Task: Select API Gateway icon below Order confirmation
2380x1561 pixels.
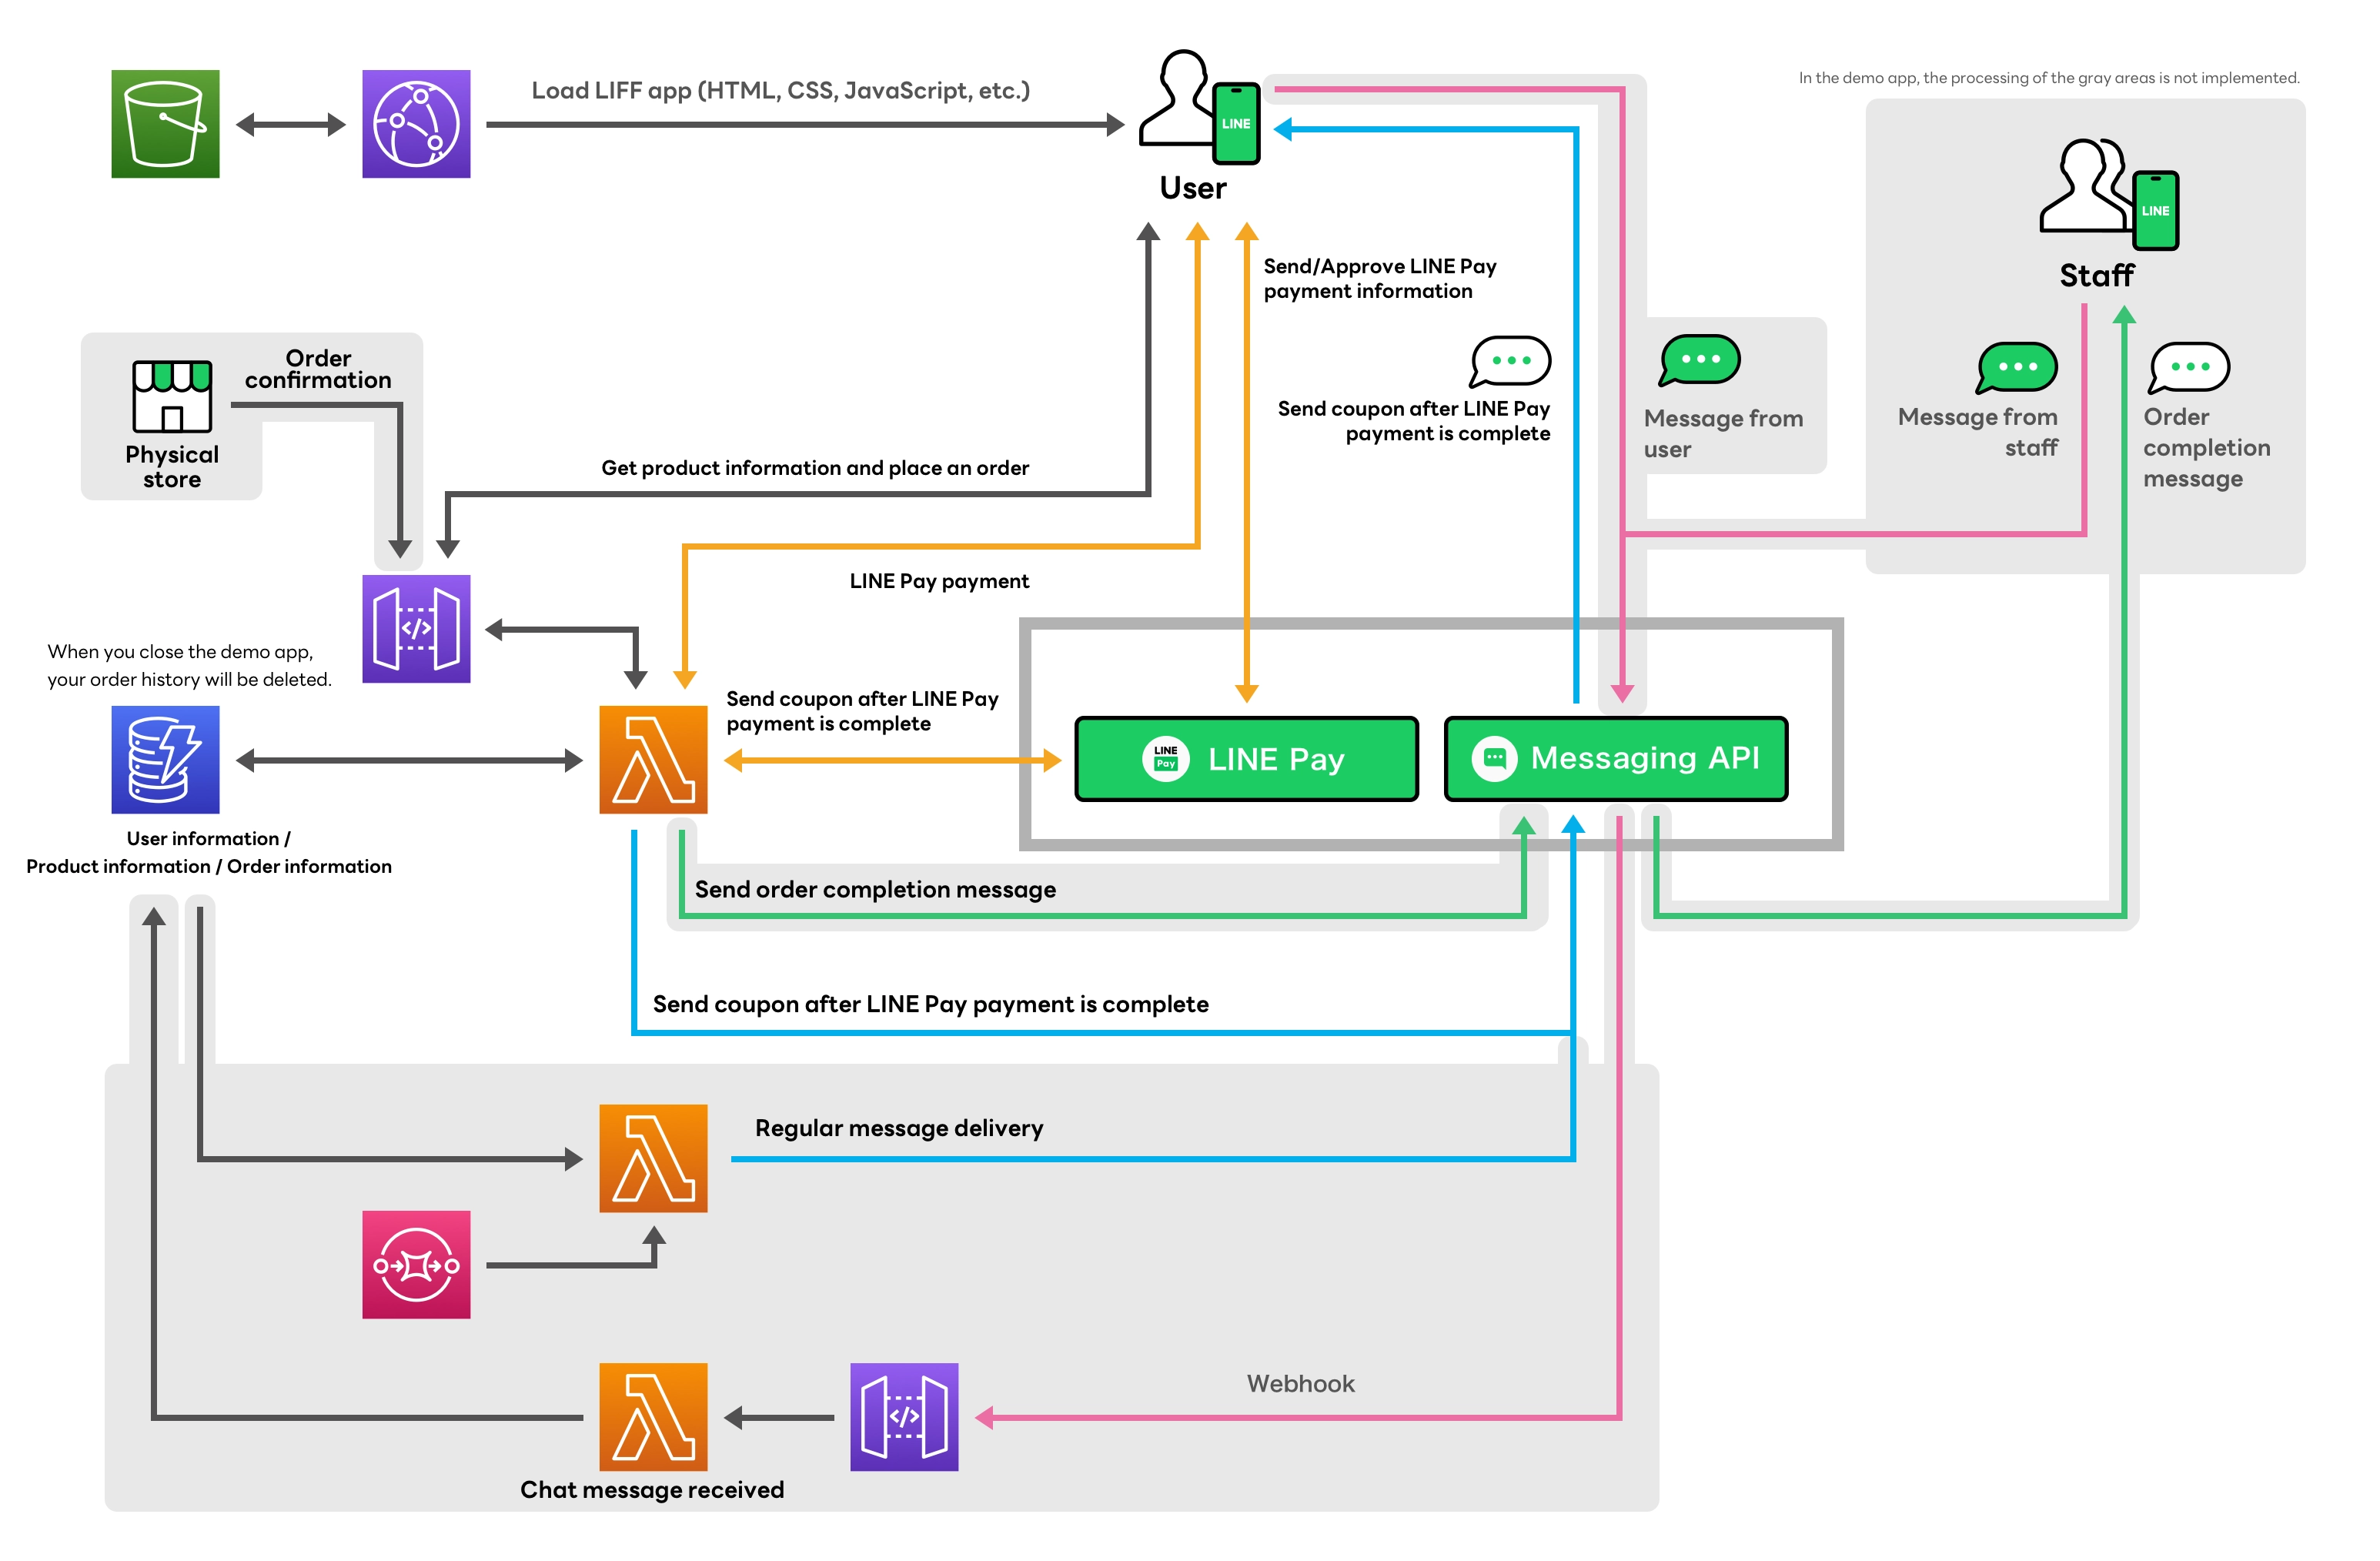Action: [416, 628]
